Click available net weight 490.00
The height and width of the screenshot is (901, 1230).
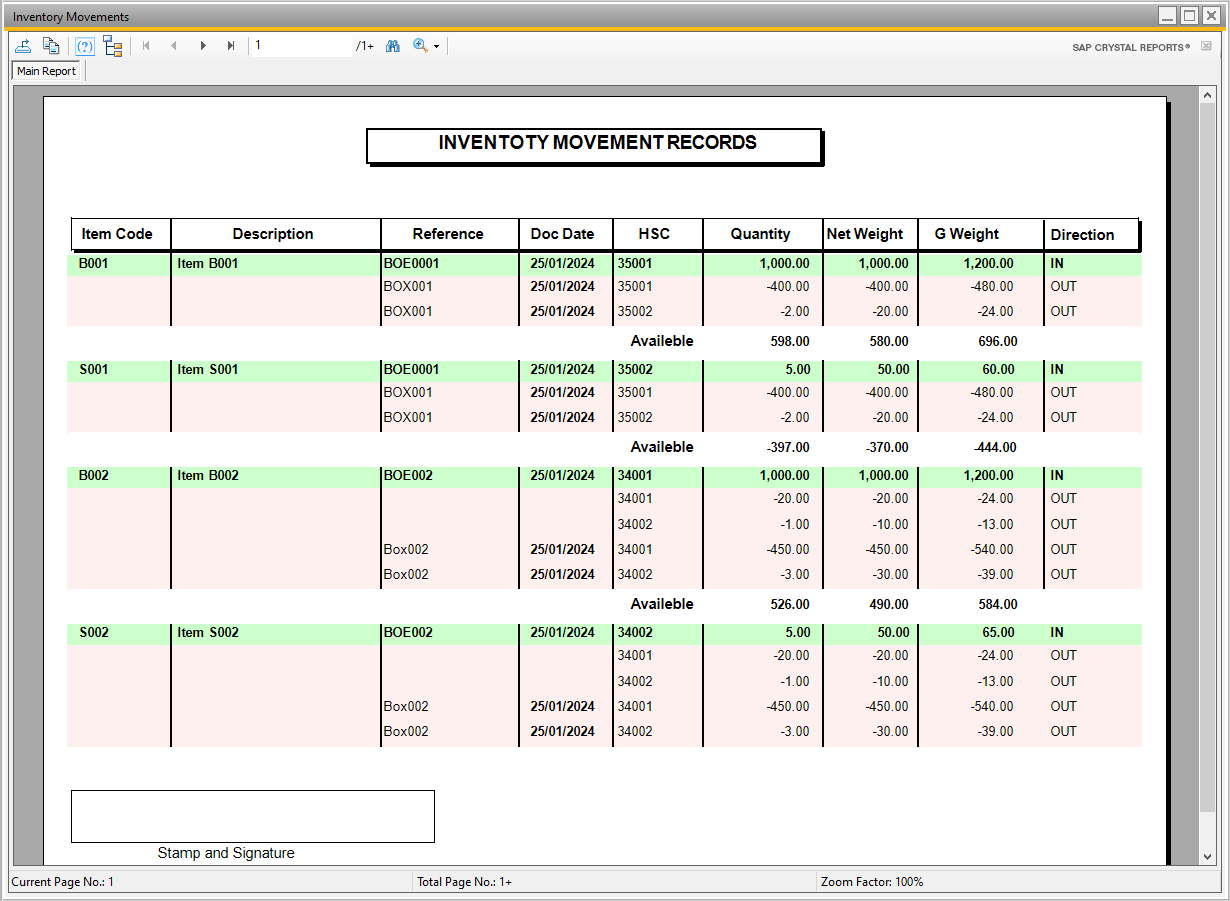[888, 604]
